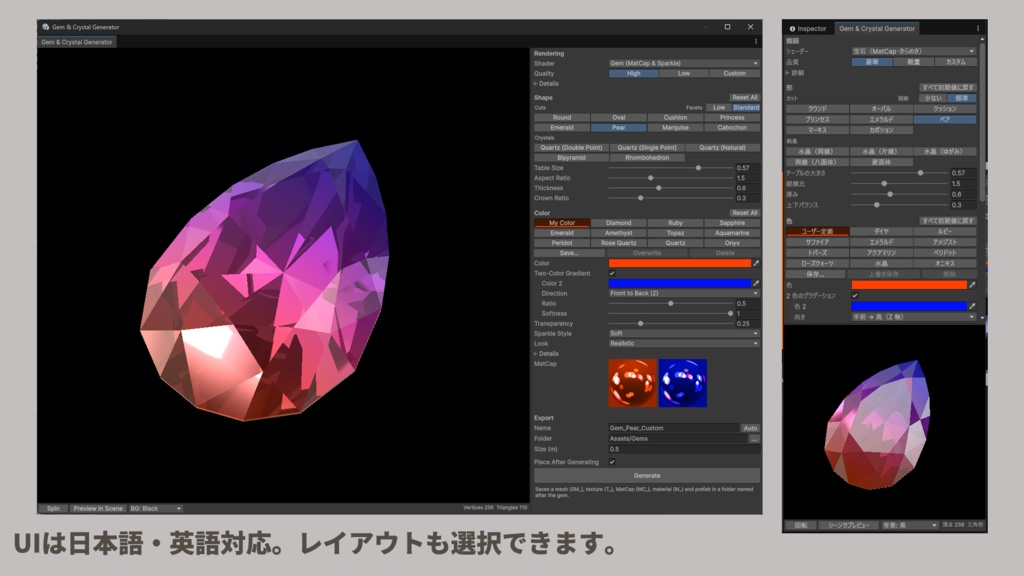Click the Crown Ratio value field 0.3
1024x576 pixels.
(747, 199)
